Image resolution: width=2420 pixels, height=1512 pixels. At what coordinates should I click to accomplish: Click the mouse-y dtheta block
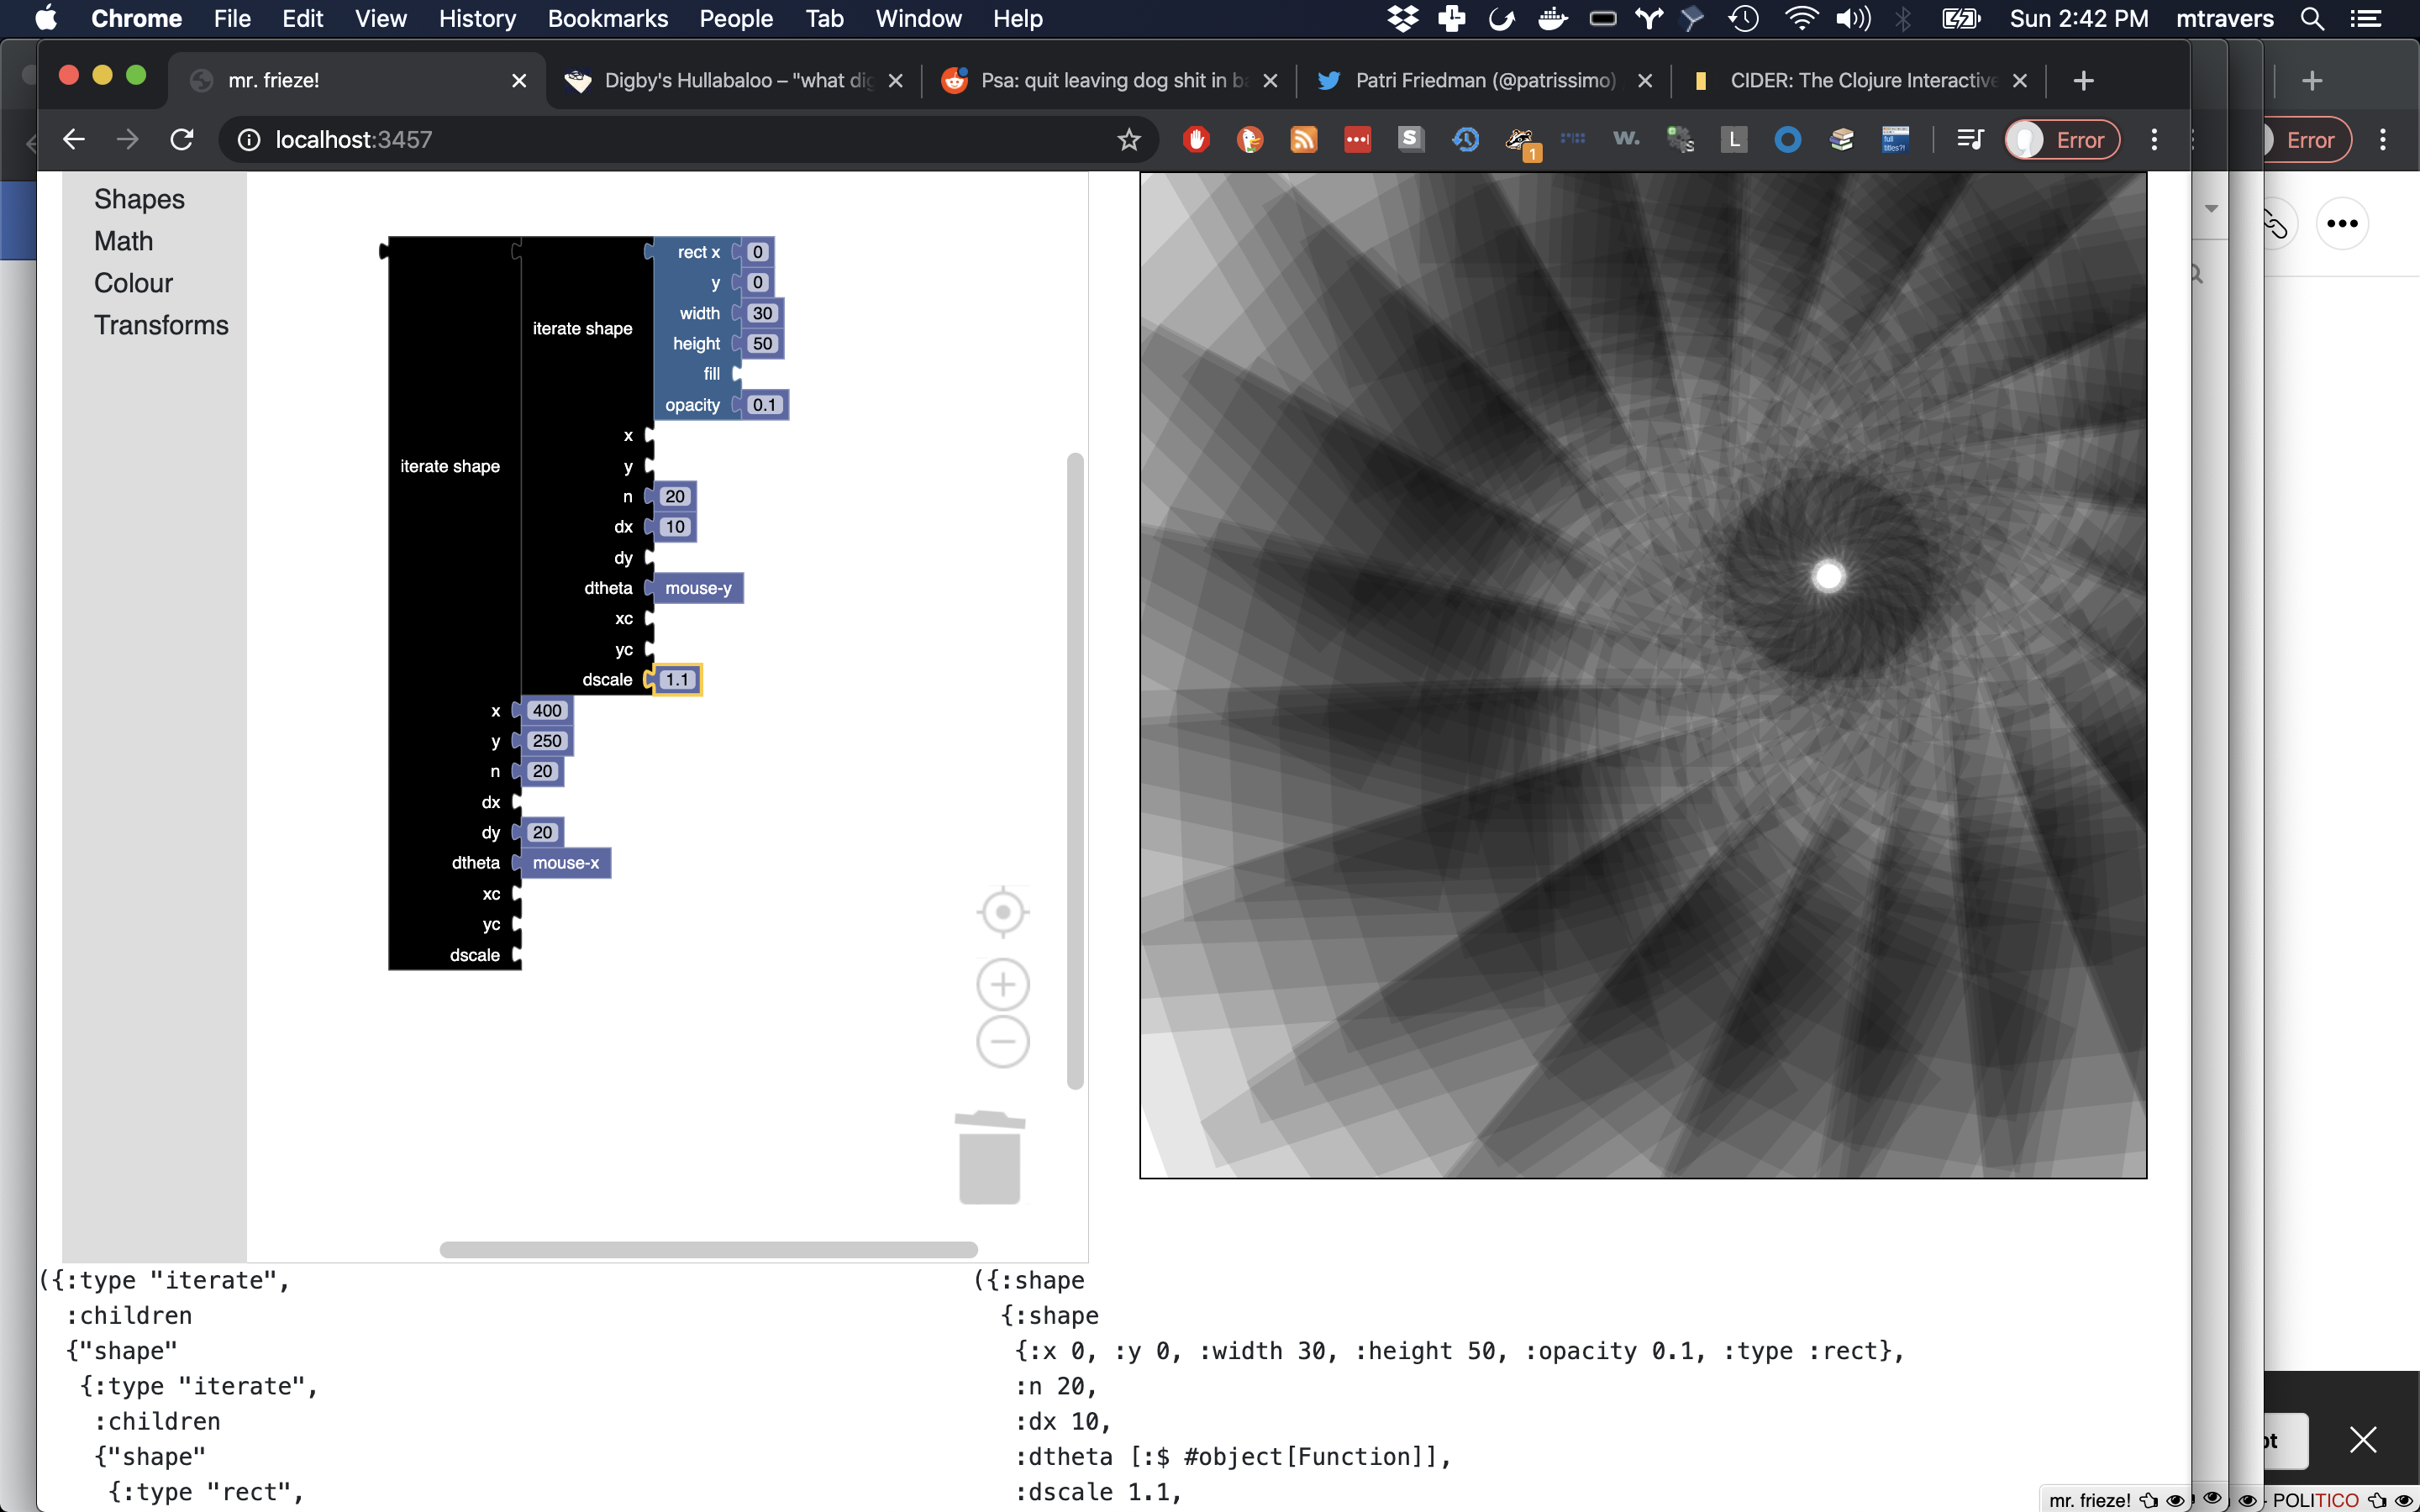[x=698, y=588]
